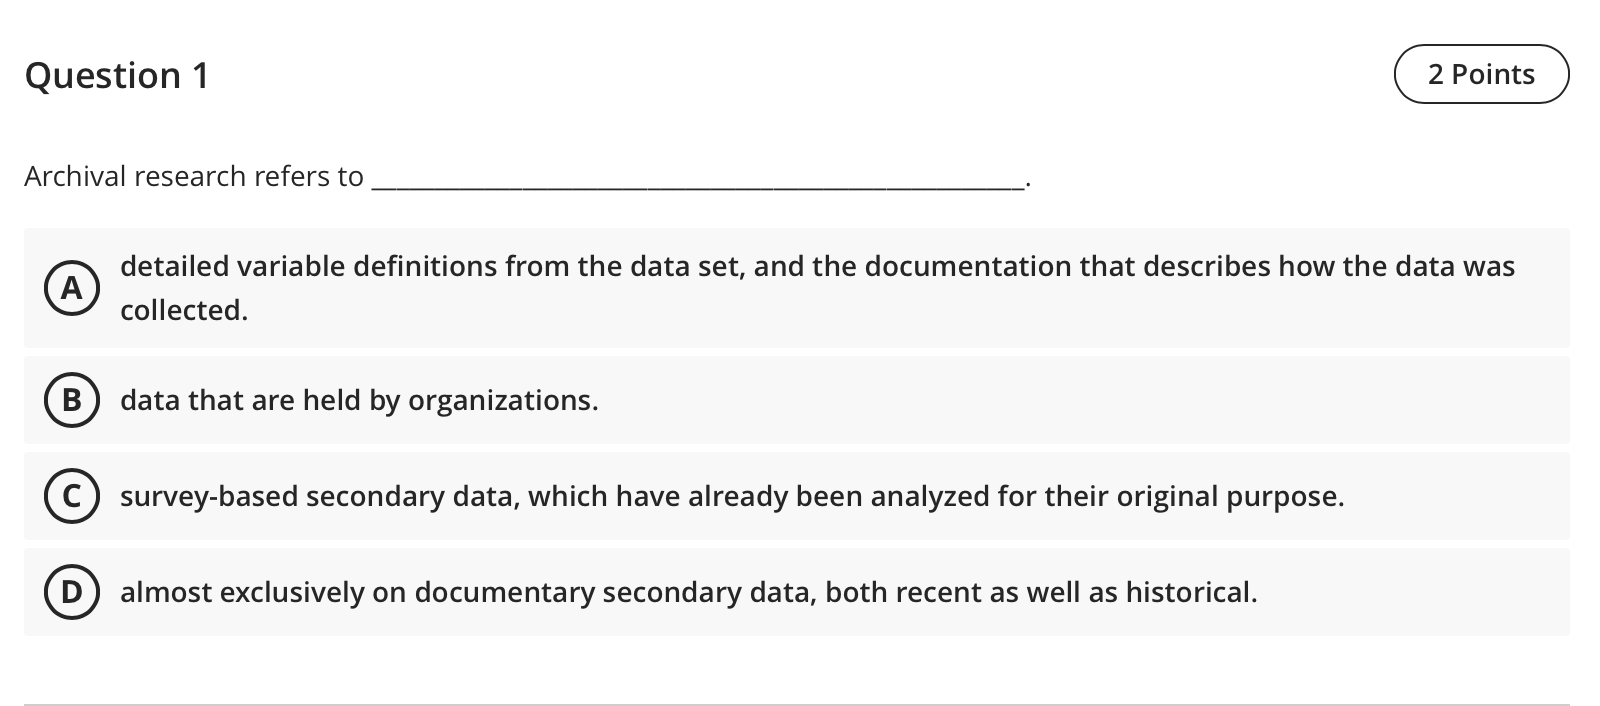This screenshot has width=1600, height=706.
Task: Click the circled C indicator
Action: point(72,496)
